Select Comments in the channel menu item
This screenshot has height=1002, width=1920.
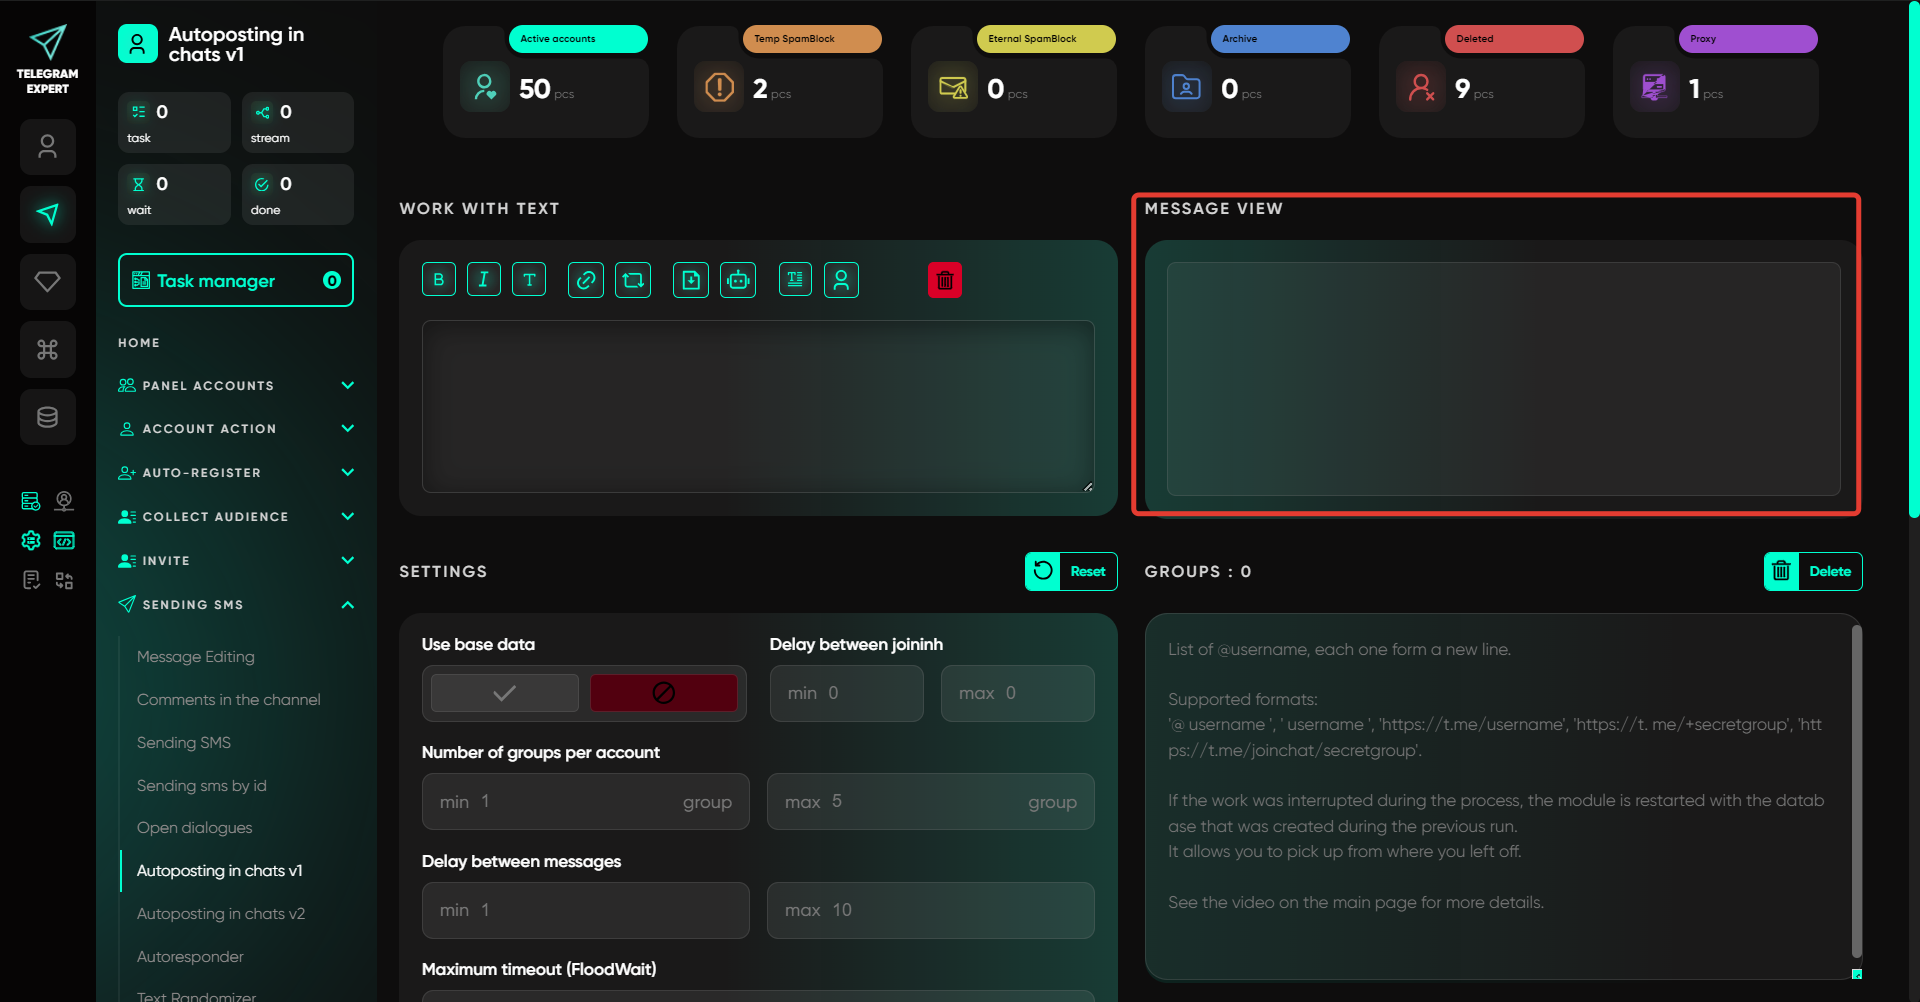(229, 700)
